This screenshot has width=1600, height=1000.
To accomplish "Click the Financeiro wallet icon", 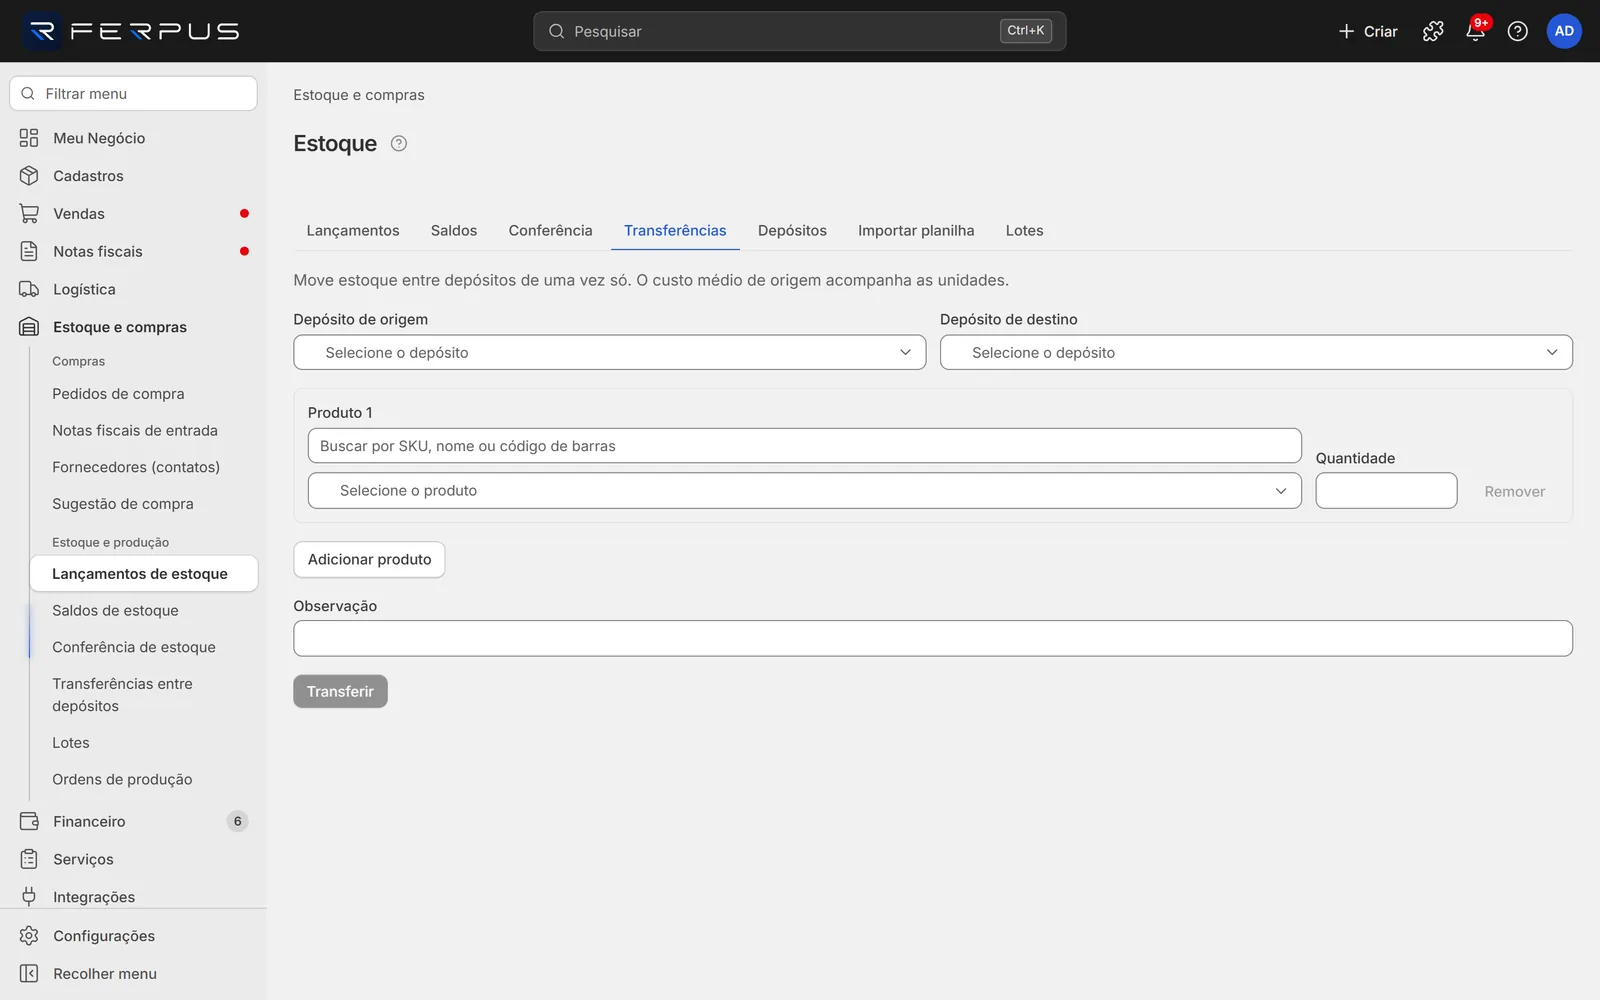I will click(x=29, y=821).
